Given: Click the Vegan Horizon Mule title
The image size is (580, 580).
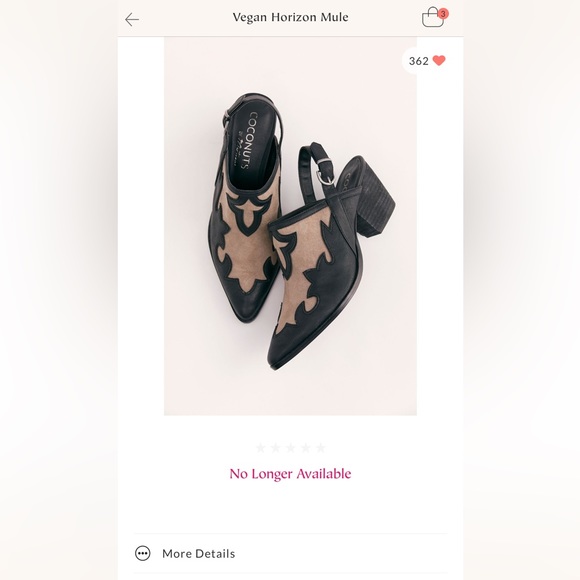Looking at the screenshot, I should point(290,17).
